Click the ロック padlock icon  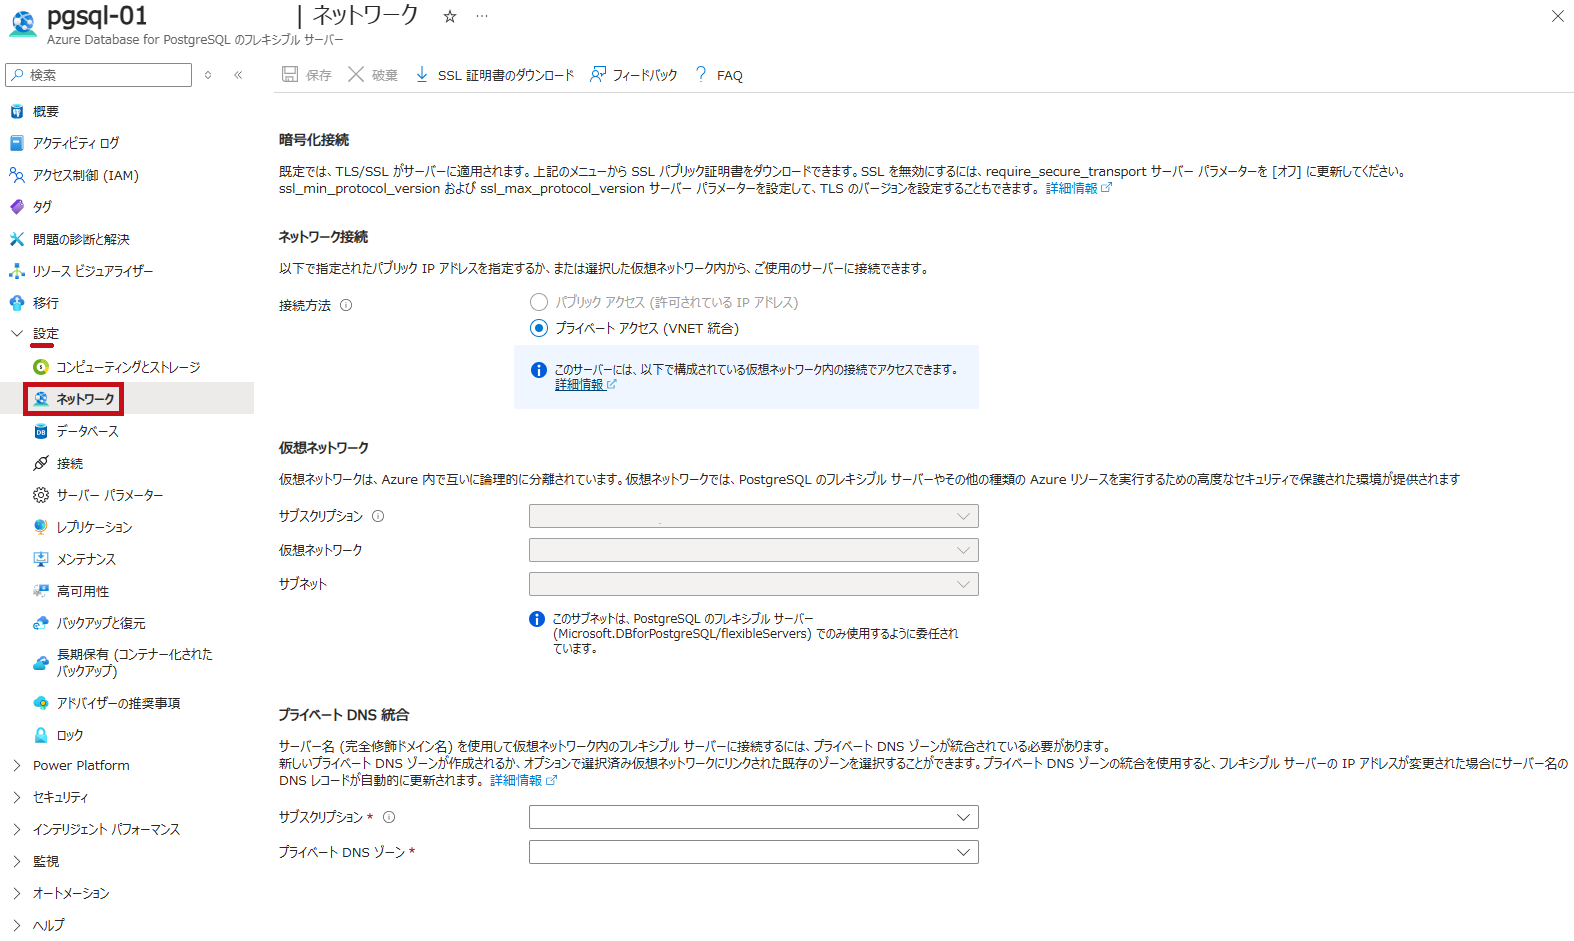pyautogui.click(x=41, y=735)
